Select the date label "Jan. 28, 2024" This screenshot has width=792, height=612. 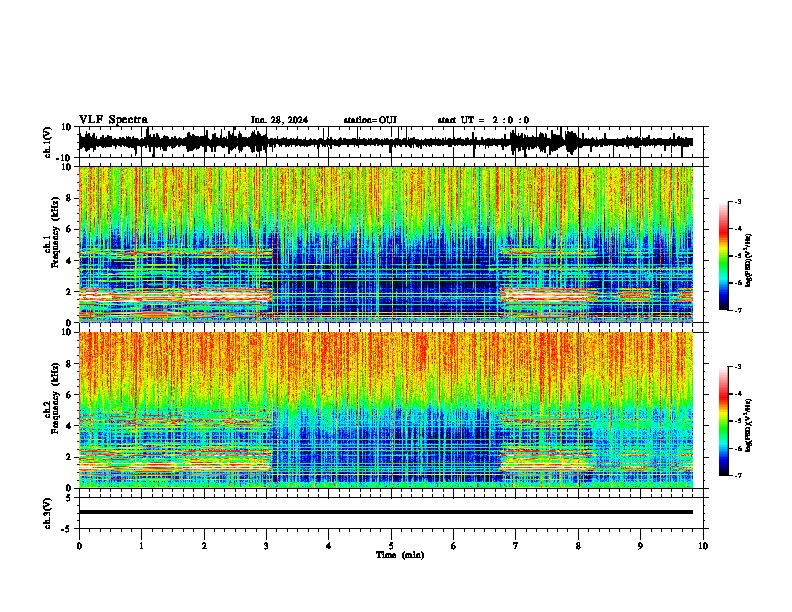[279, 120]
